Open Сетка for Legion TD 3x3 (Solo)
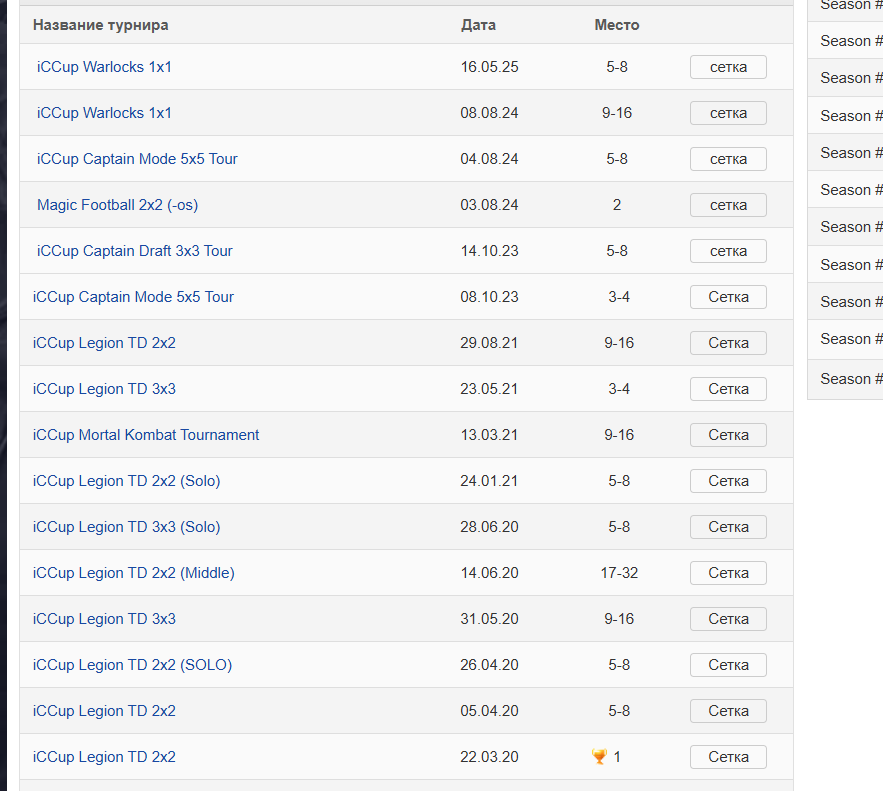The height and width of the screenshot is (791, 883). point(728,528)
